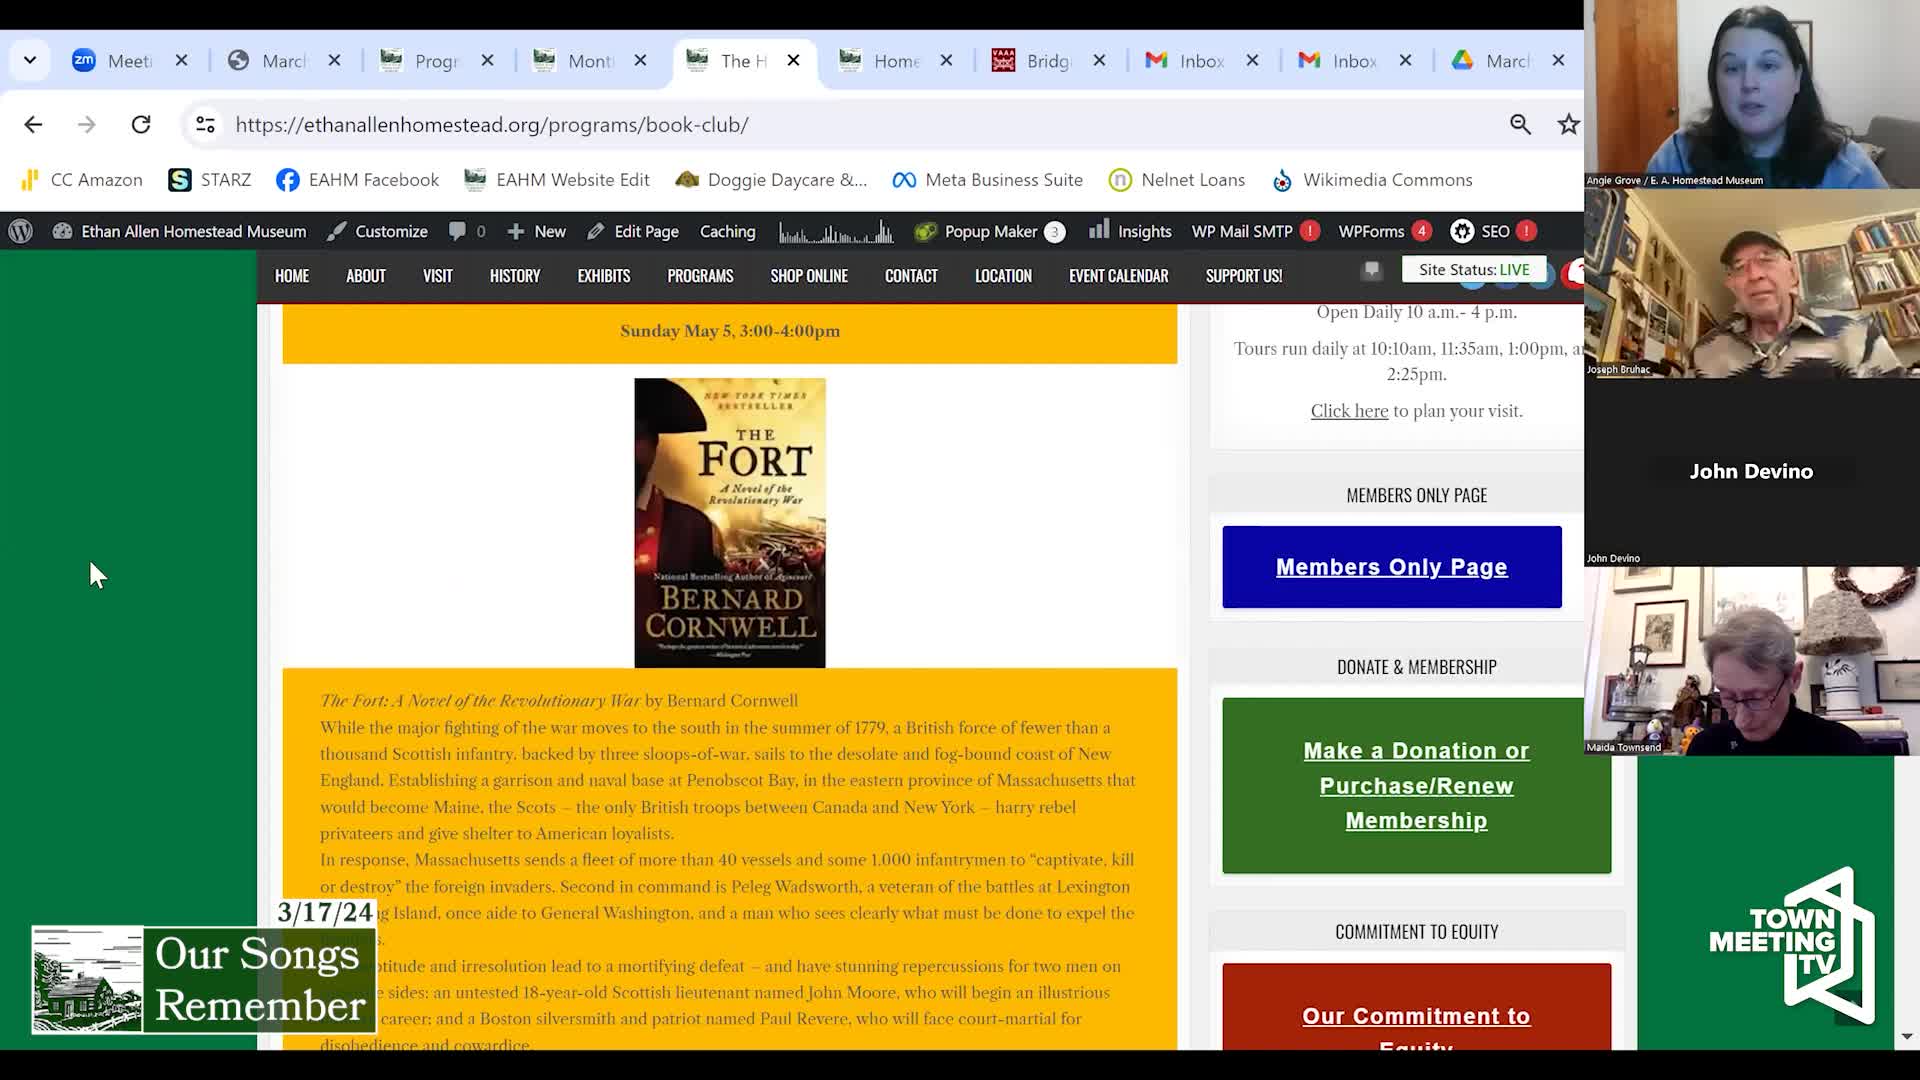Open the first Gmail Inbox tab

(1185, 61)
